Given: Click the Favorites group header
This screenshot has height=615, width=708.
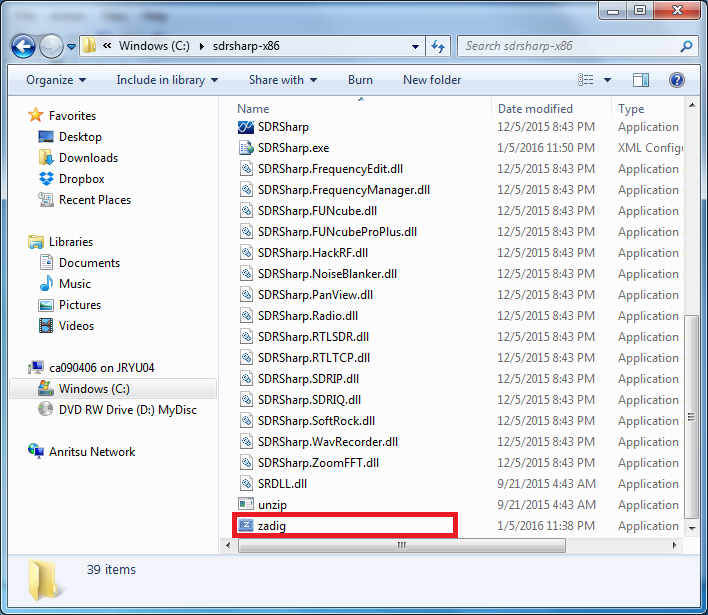Looking at the screenshot, I should pos(62,116).
